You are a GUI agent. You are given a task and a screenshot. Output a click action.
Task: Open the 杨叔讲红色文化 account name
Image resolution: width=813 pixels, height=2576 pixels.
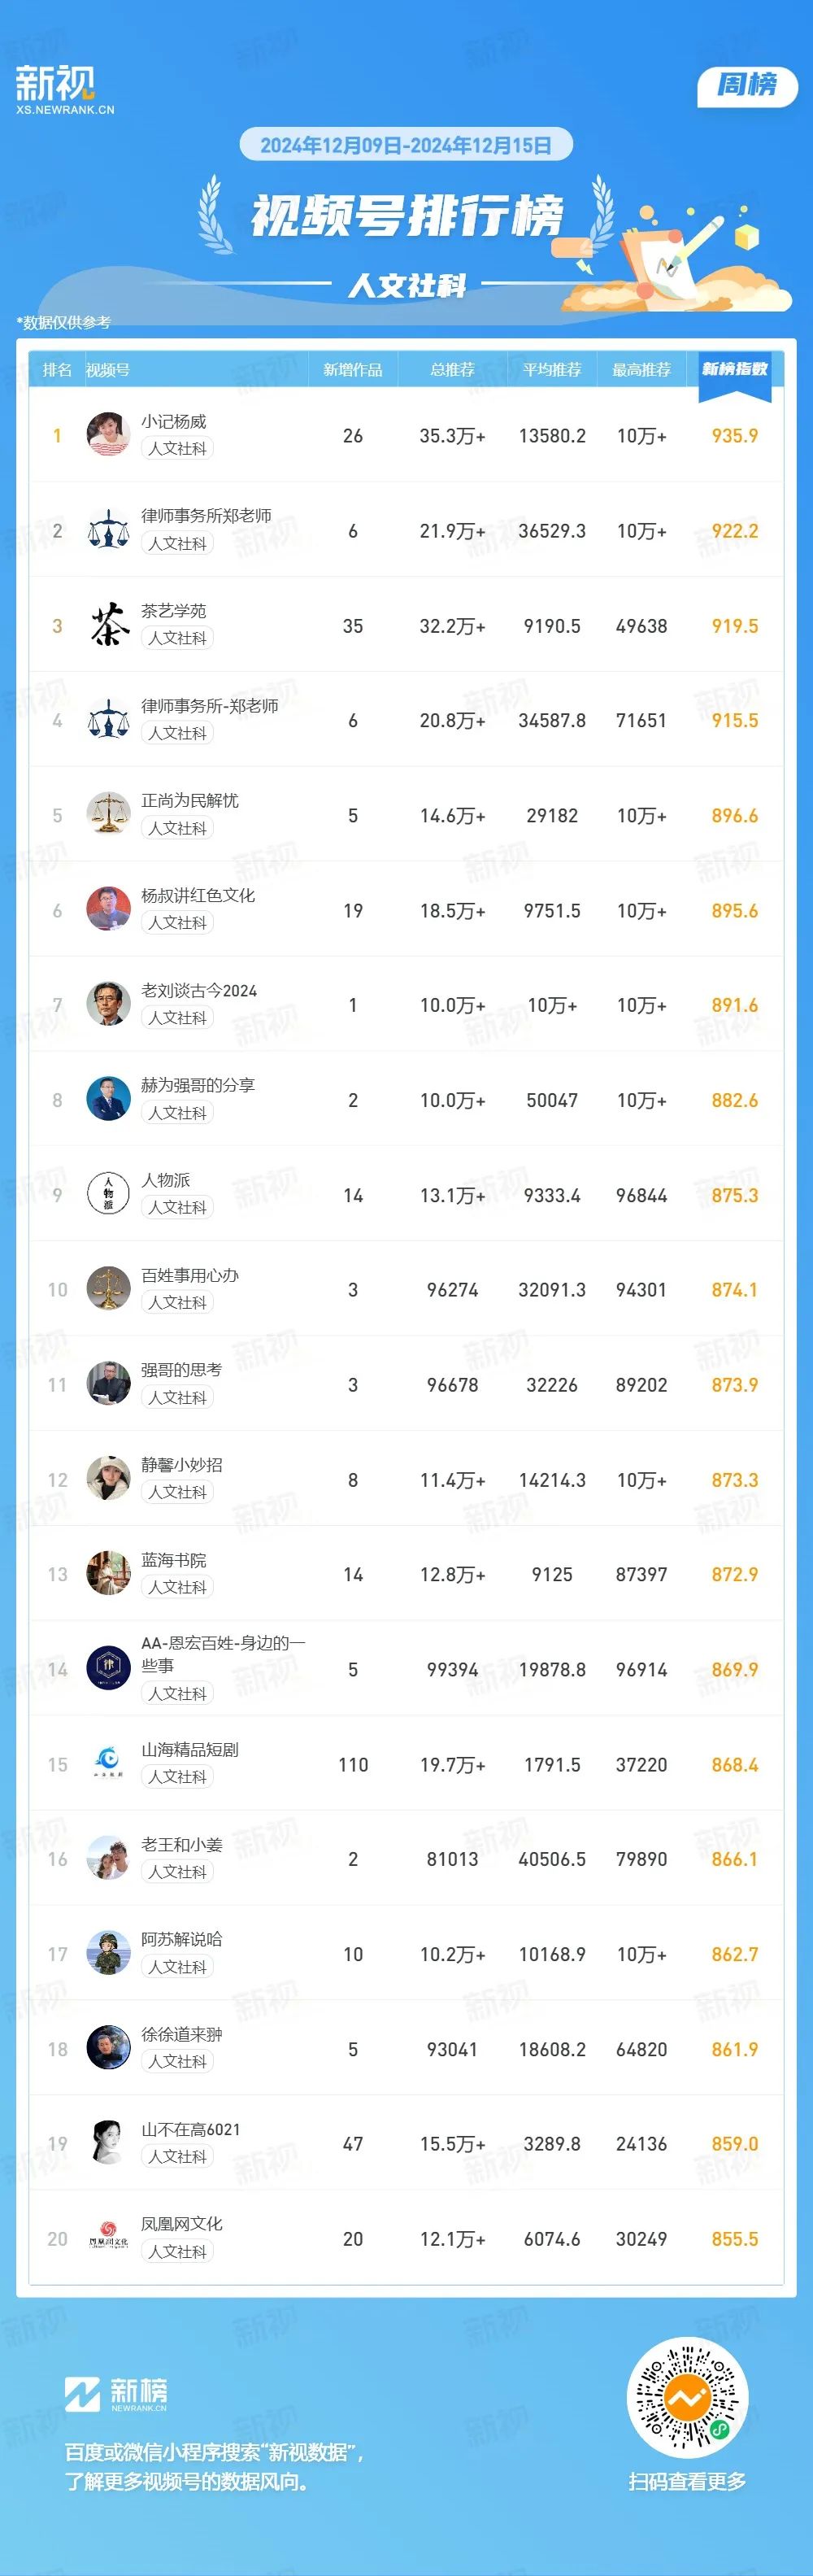pyautogui.click(x=198, y=896)
